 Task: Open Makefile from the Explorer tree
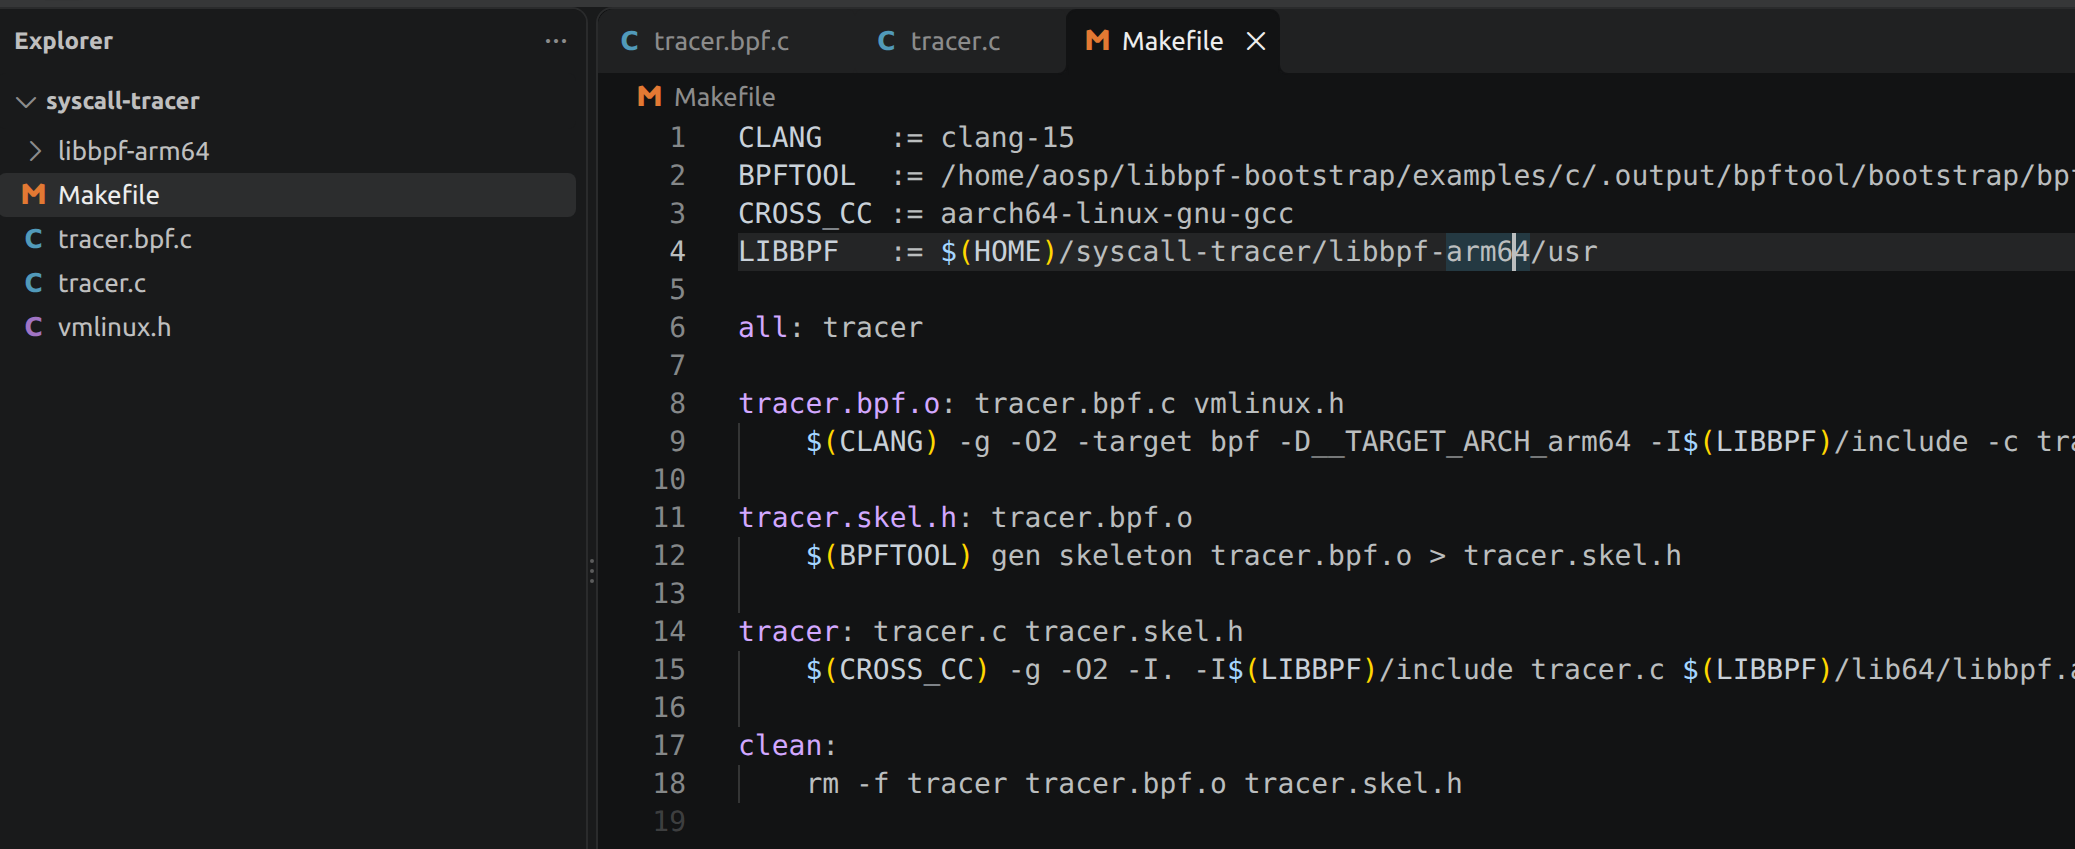coord(288,195)
